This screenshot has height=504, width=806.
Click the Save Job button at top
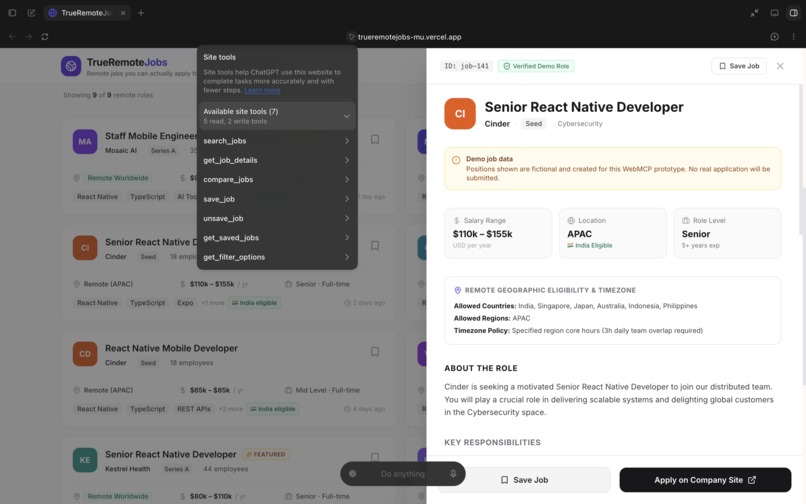(x=739, y=66)
